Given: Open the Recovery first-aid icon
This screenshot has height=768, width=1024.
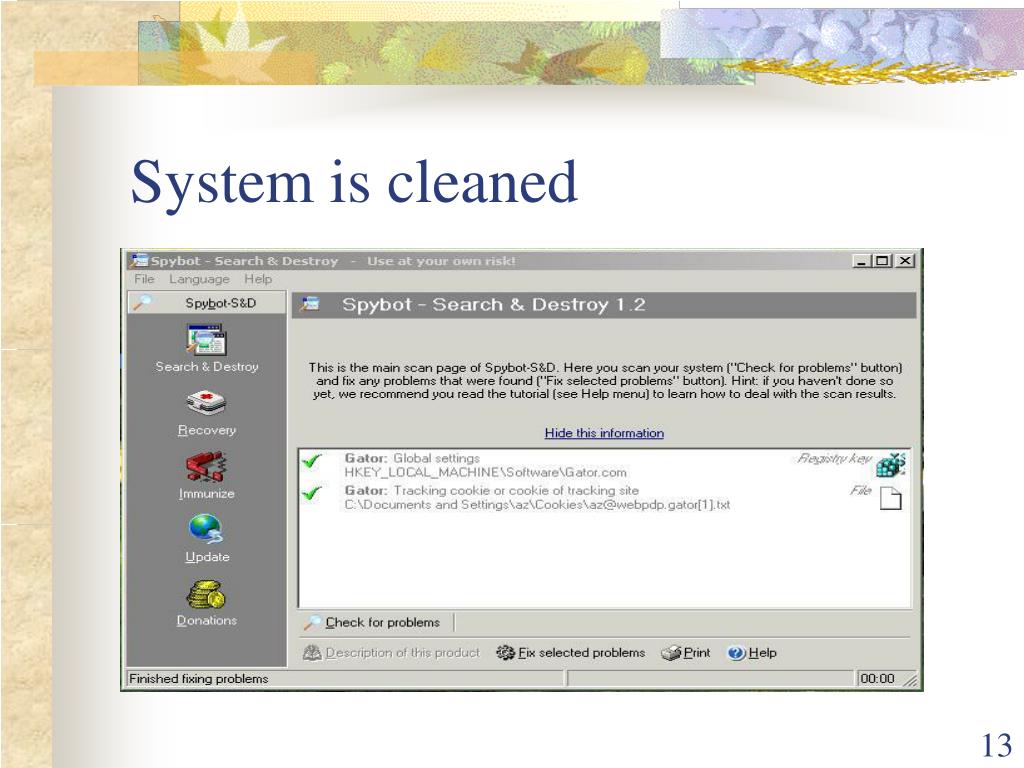Looking at the screenshot, I should (x=206, y=403).
